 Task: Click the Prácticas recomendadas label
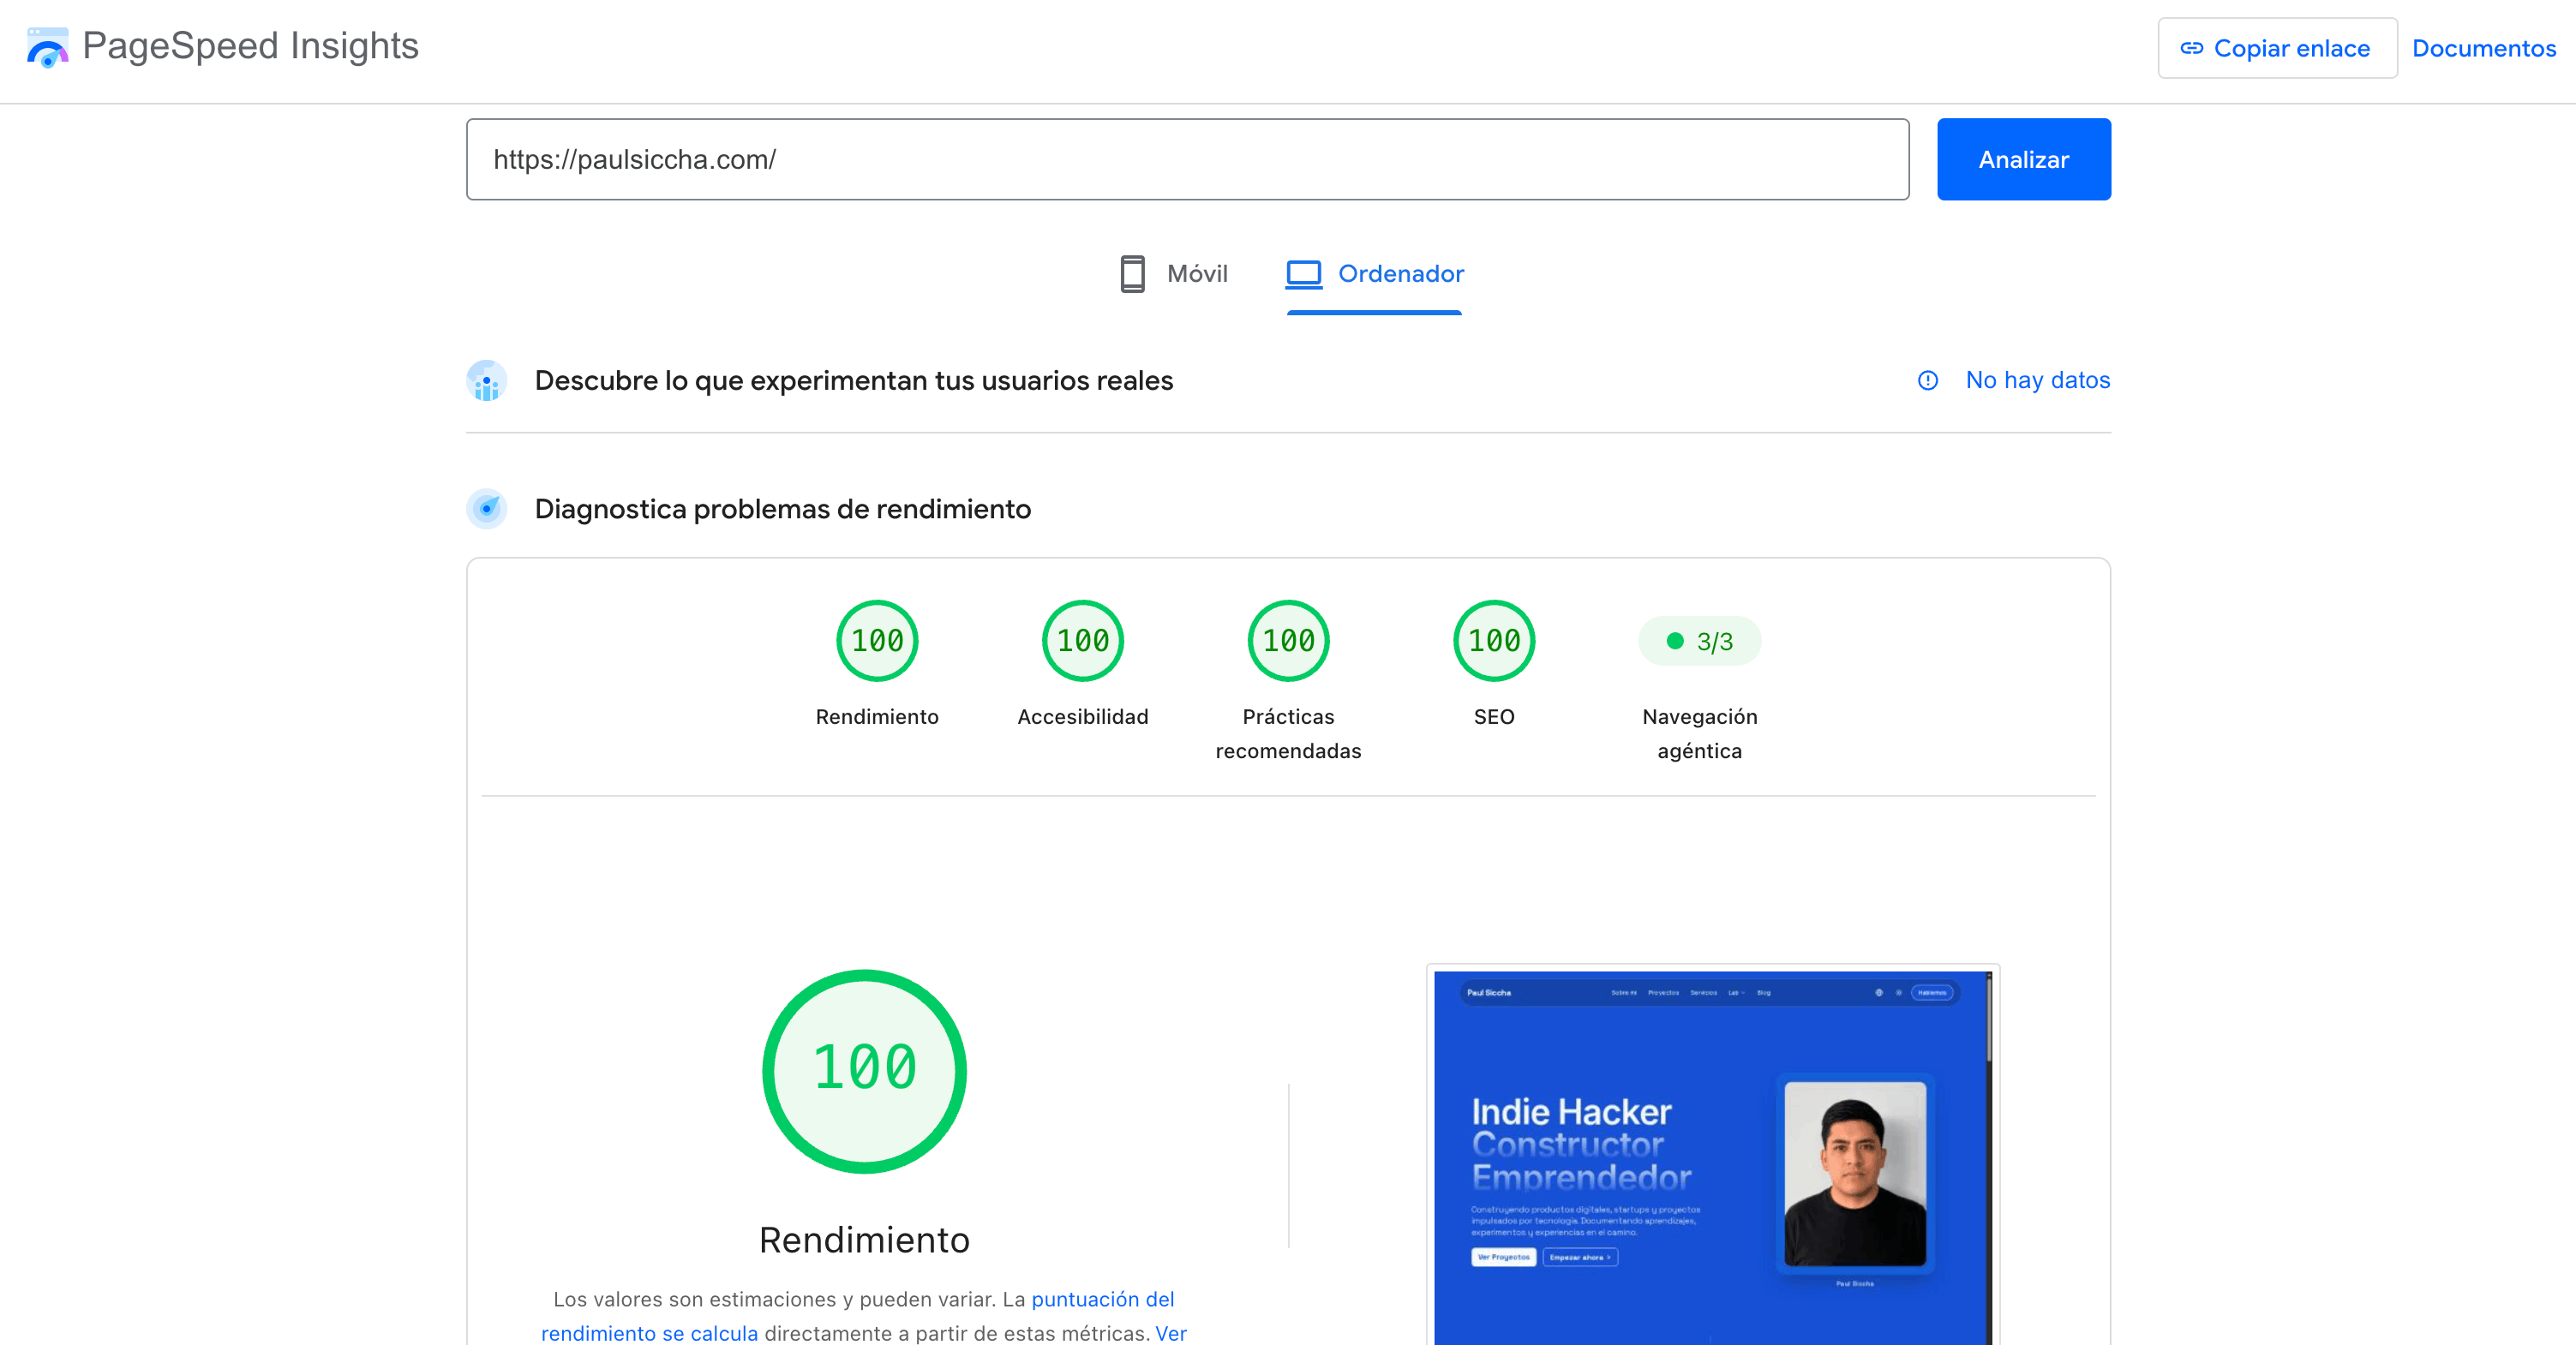[x=1288, y=733]
